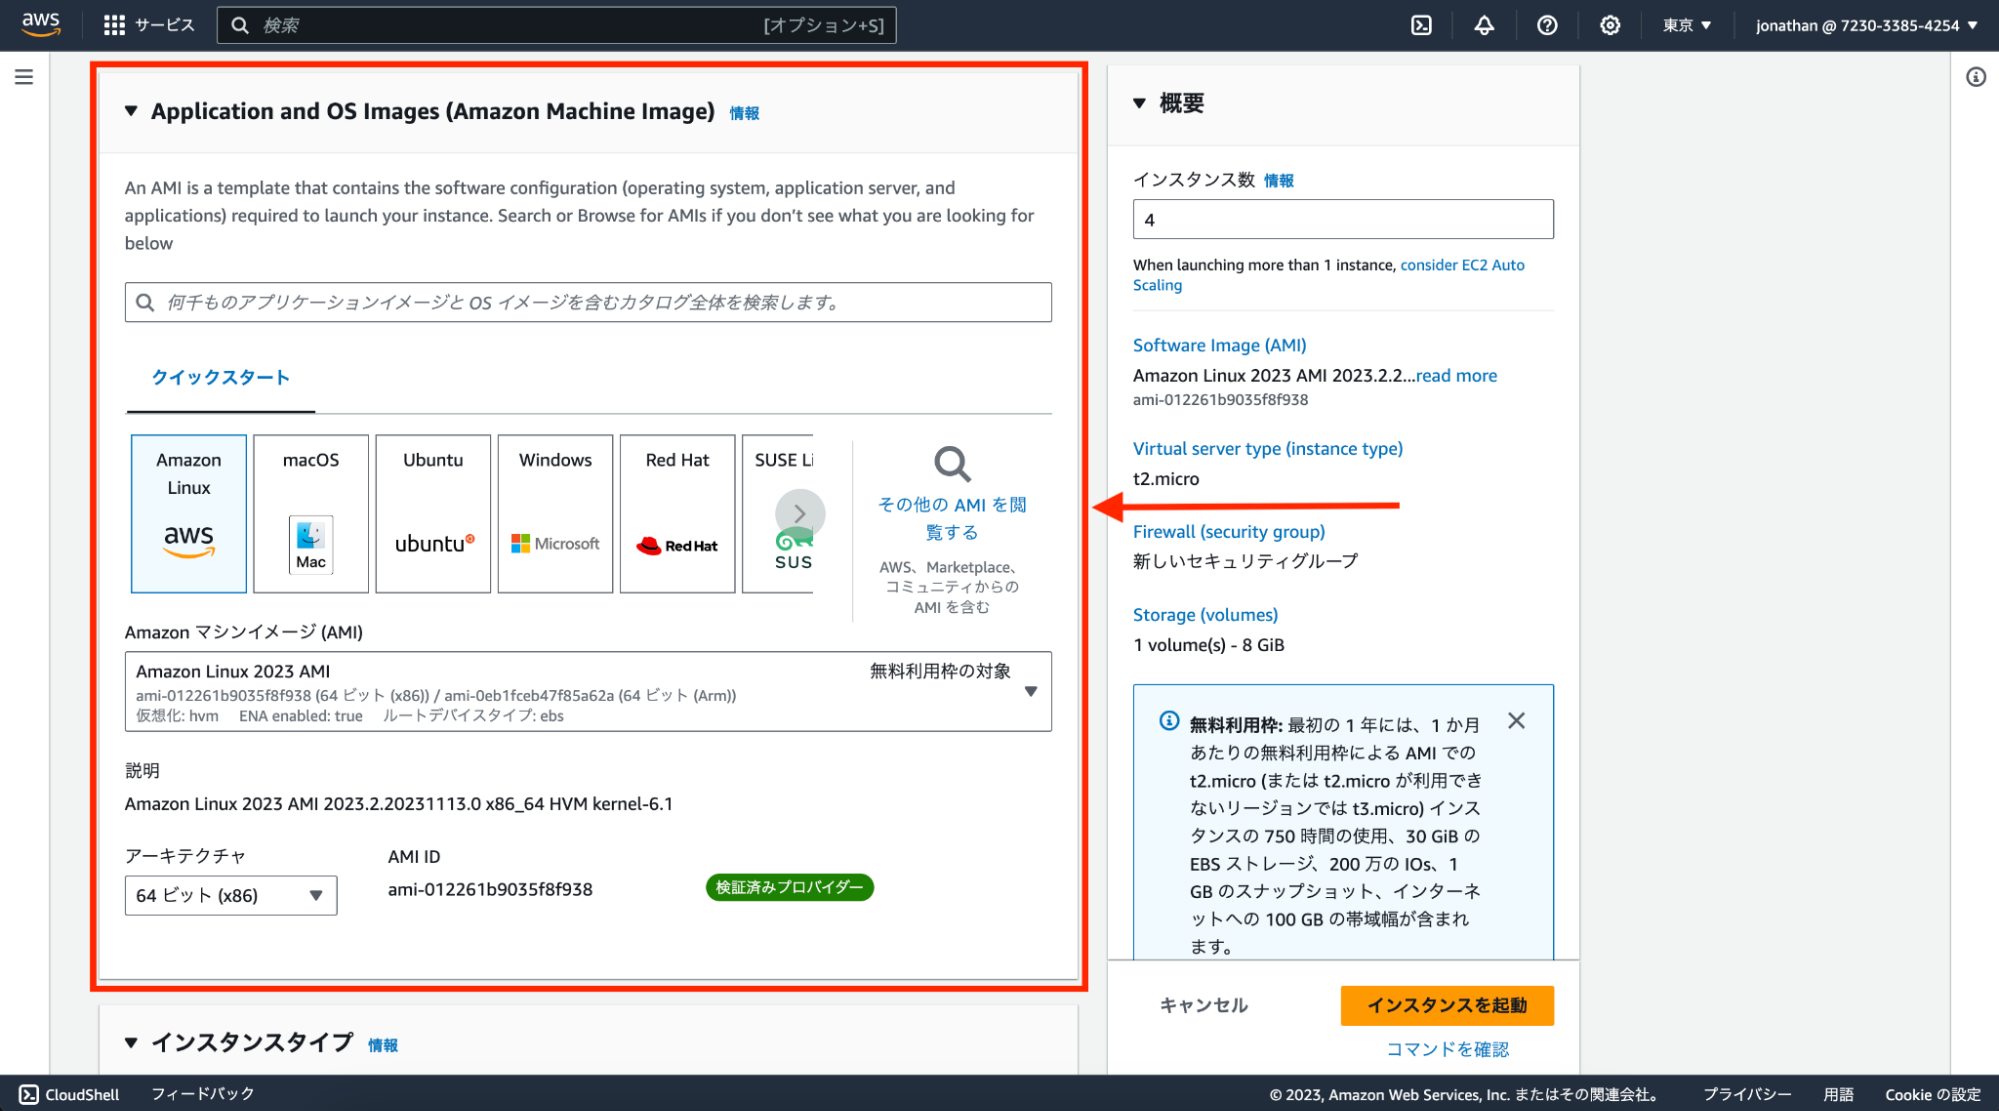Image resolution: width=1999 pixels, height=1111 pixels.
Task: Select the Ubuntu AMI tile
Action: tap(433, 513)
